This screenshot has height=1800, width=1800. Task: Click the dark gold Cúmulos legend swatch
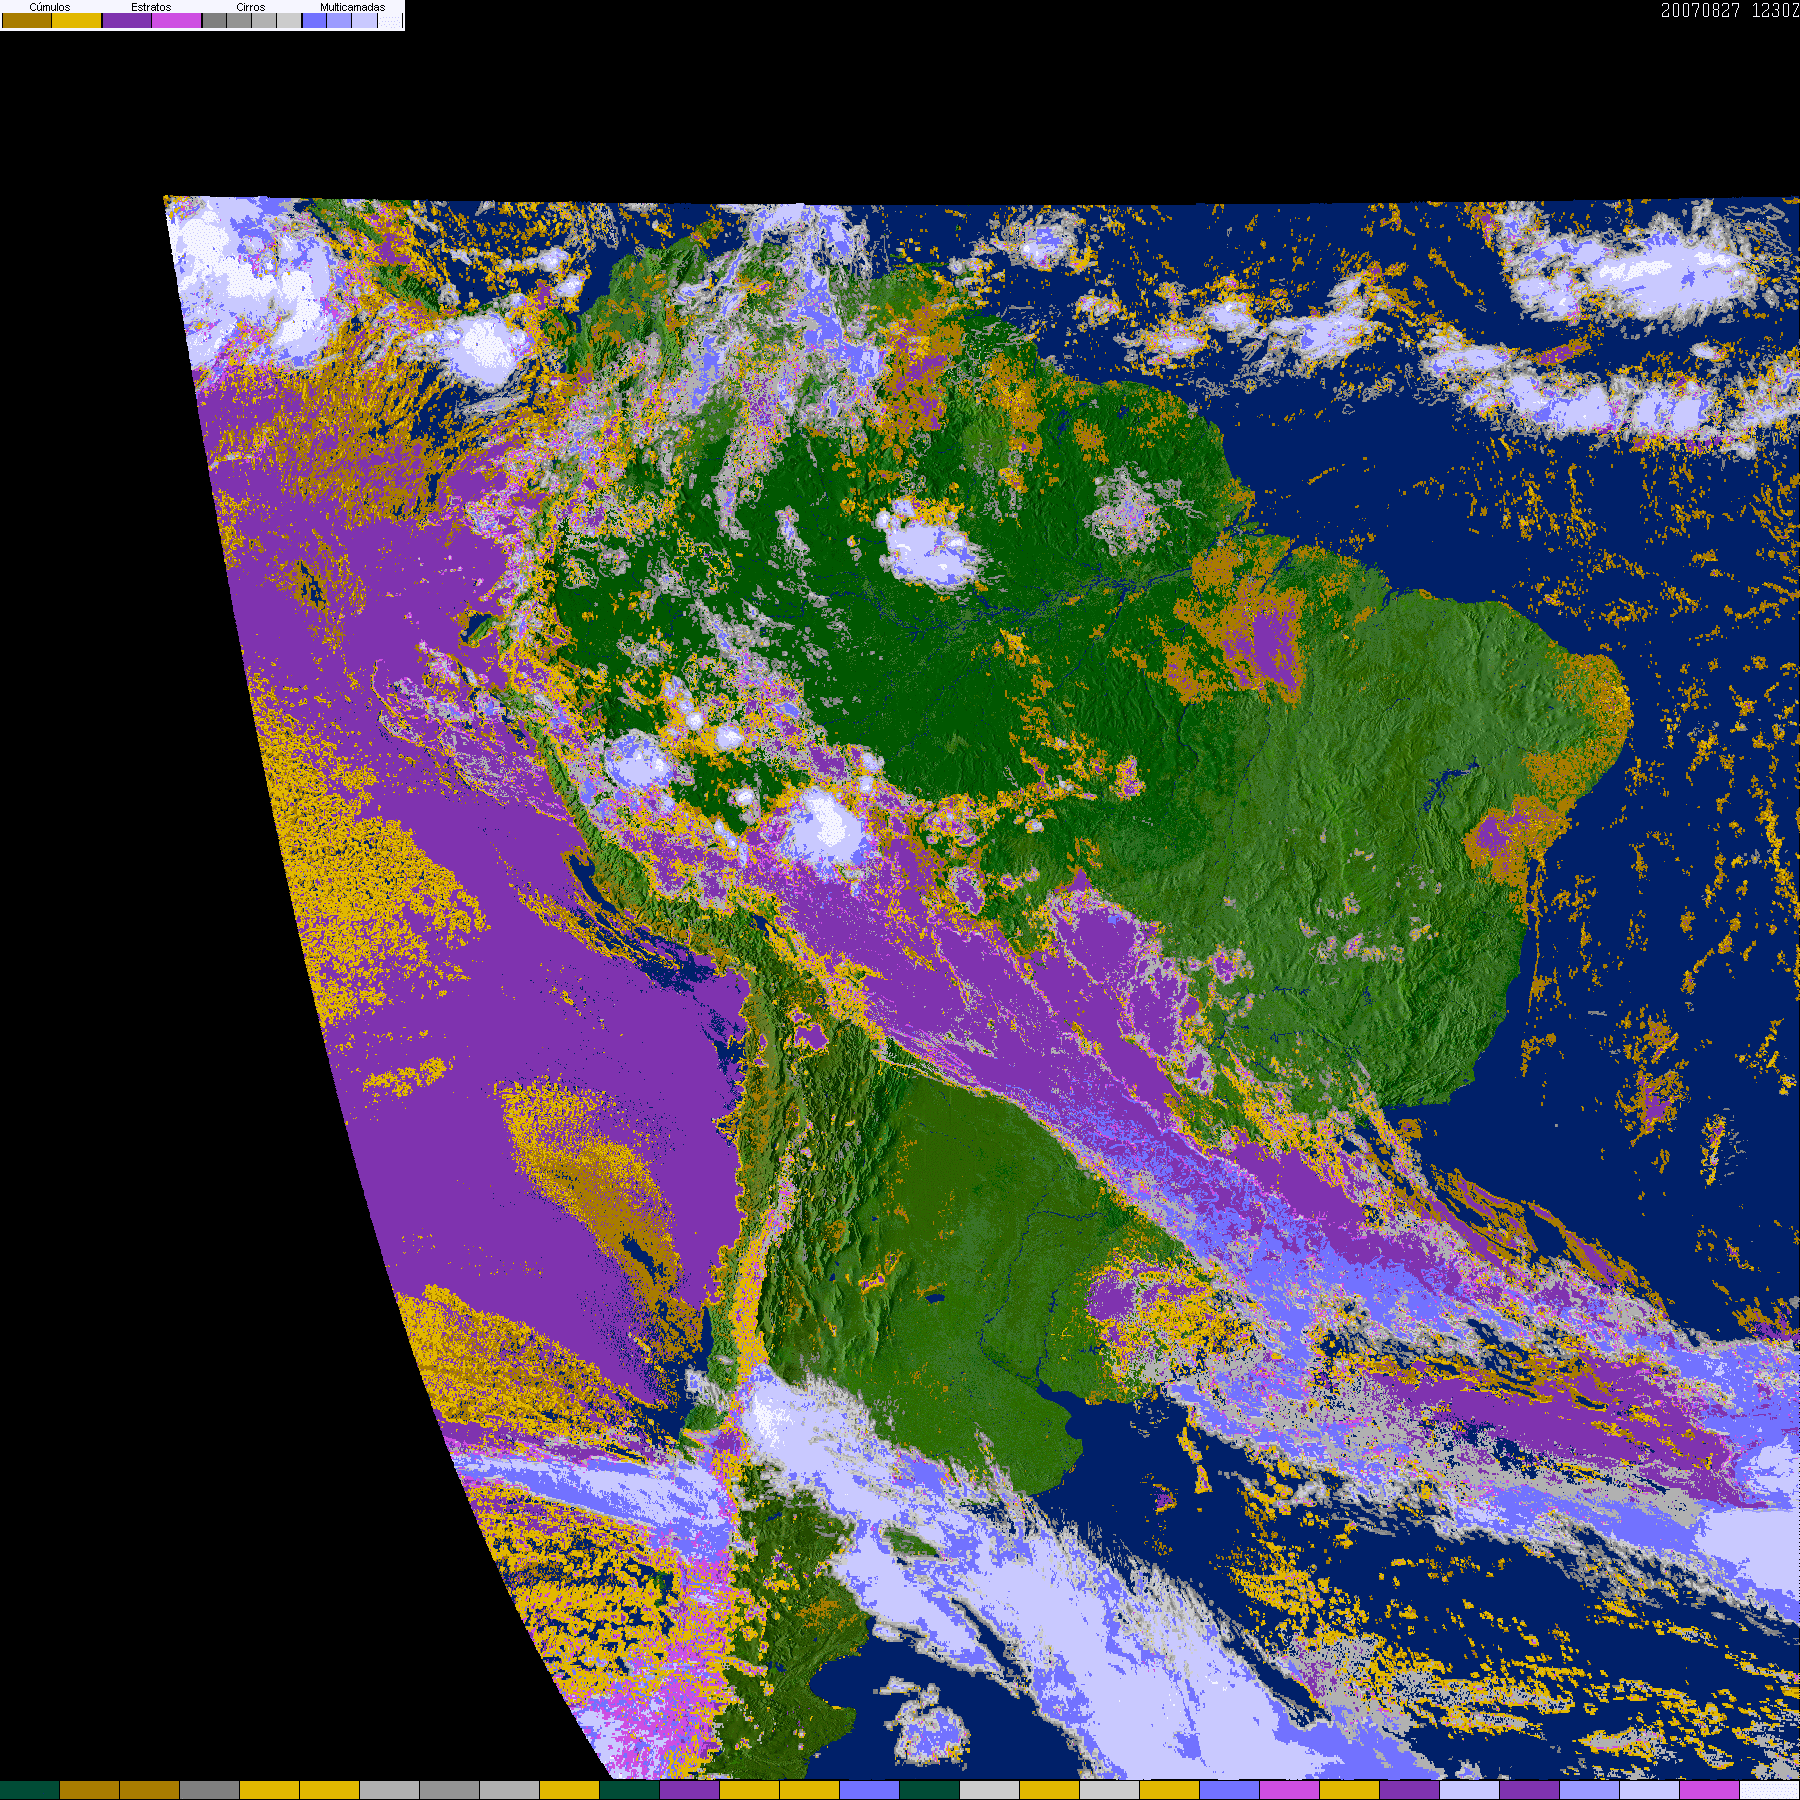27,20
